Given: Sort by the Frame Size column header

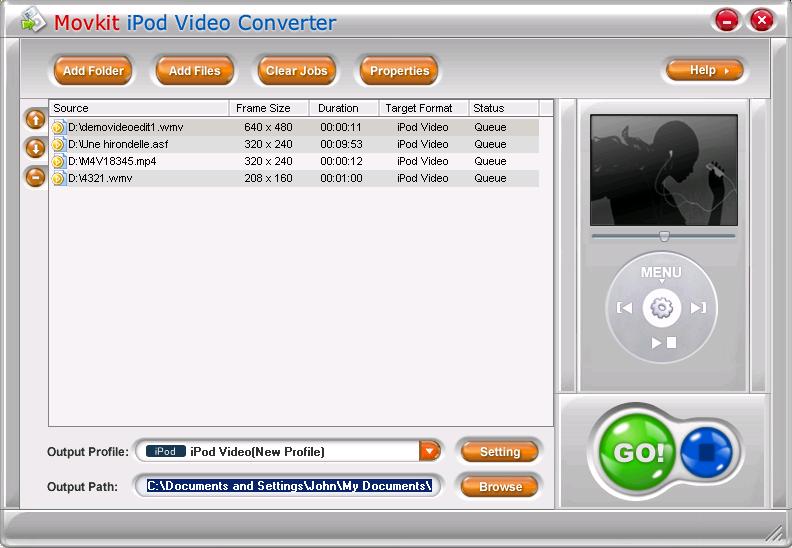Looking at the screenshot, I should pos(269,108).
